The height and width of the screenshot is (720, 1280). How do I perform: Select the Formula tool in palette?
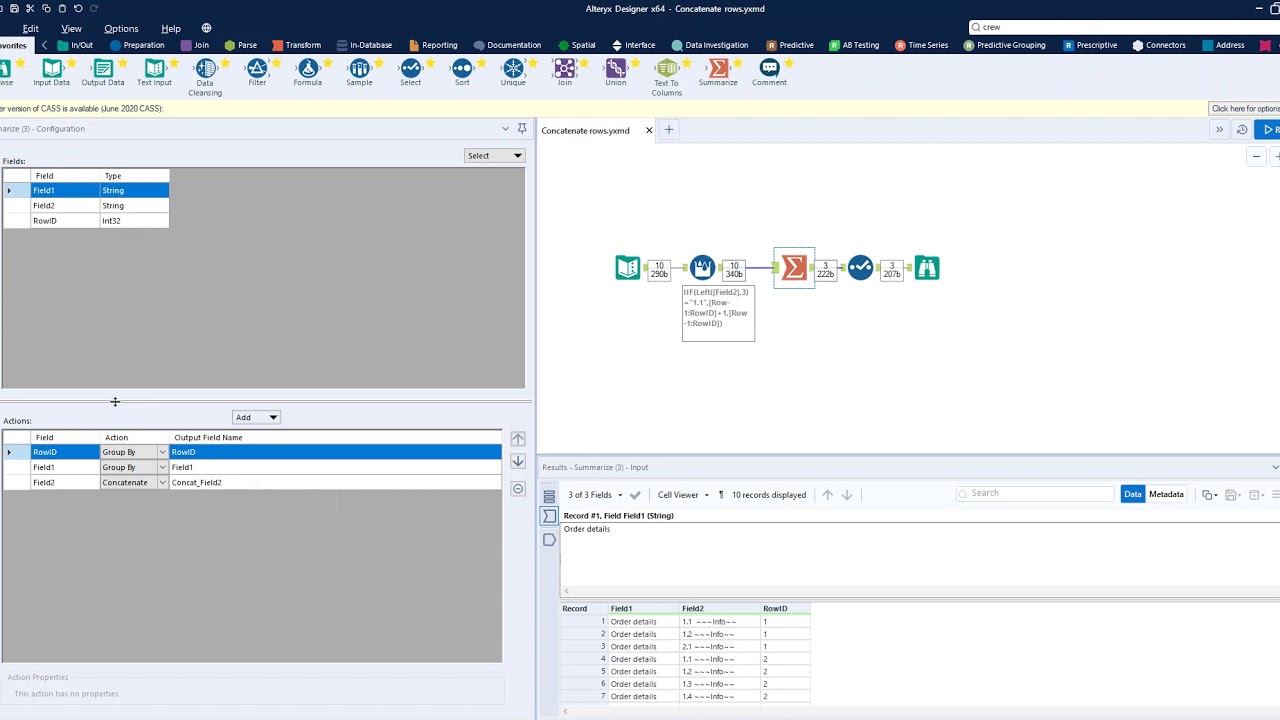tap(308, 72)
